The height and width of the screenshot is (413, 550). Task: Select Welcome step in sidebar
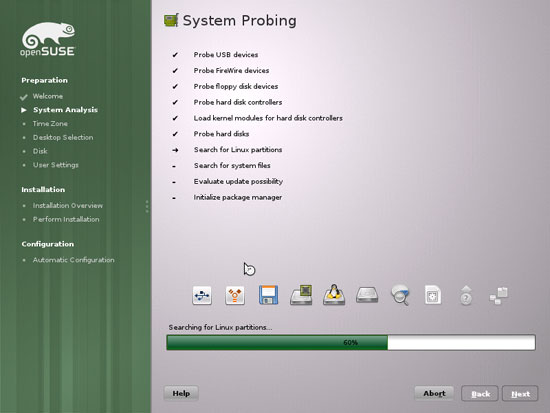pos(48,96)
